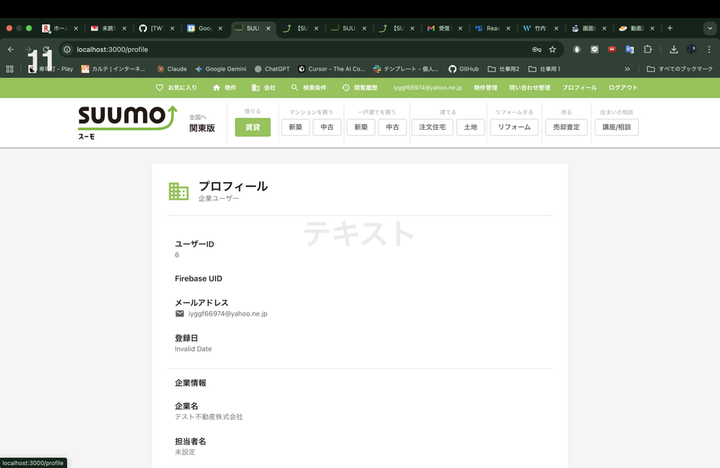Viewport: 720px width, 468px height.
Task: Click the テスト不動産株式会社 company name
Action: 208,417
